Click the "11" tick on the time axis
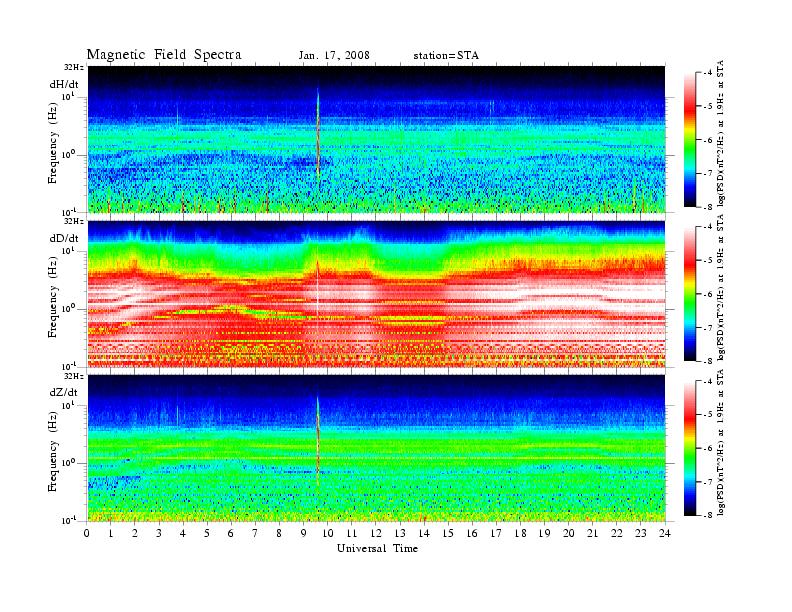 [352, 533]
